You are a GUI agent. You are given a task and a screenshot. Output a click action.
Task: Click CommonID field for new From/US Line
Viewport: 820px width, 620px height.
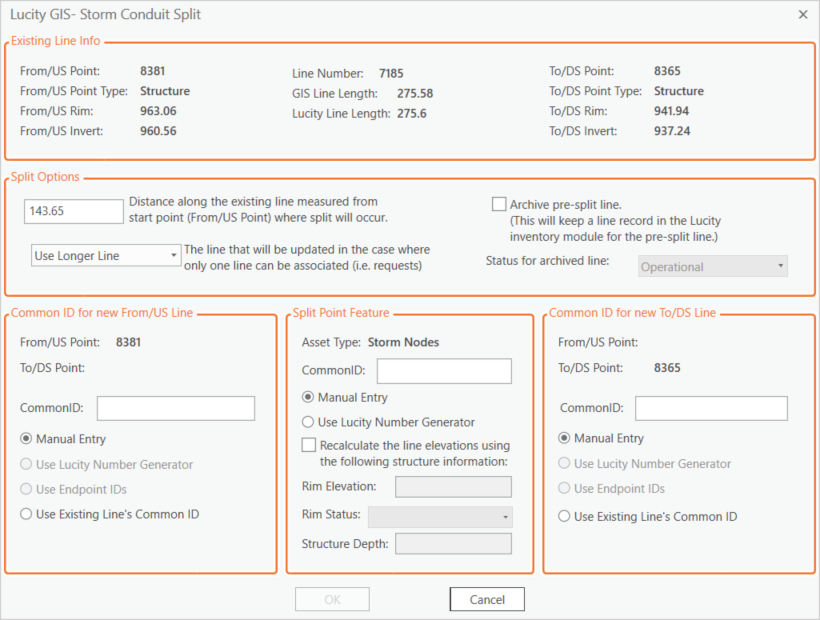tap(176, 408)
